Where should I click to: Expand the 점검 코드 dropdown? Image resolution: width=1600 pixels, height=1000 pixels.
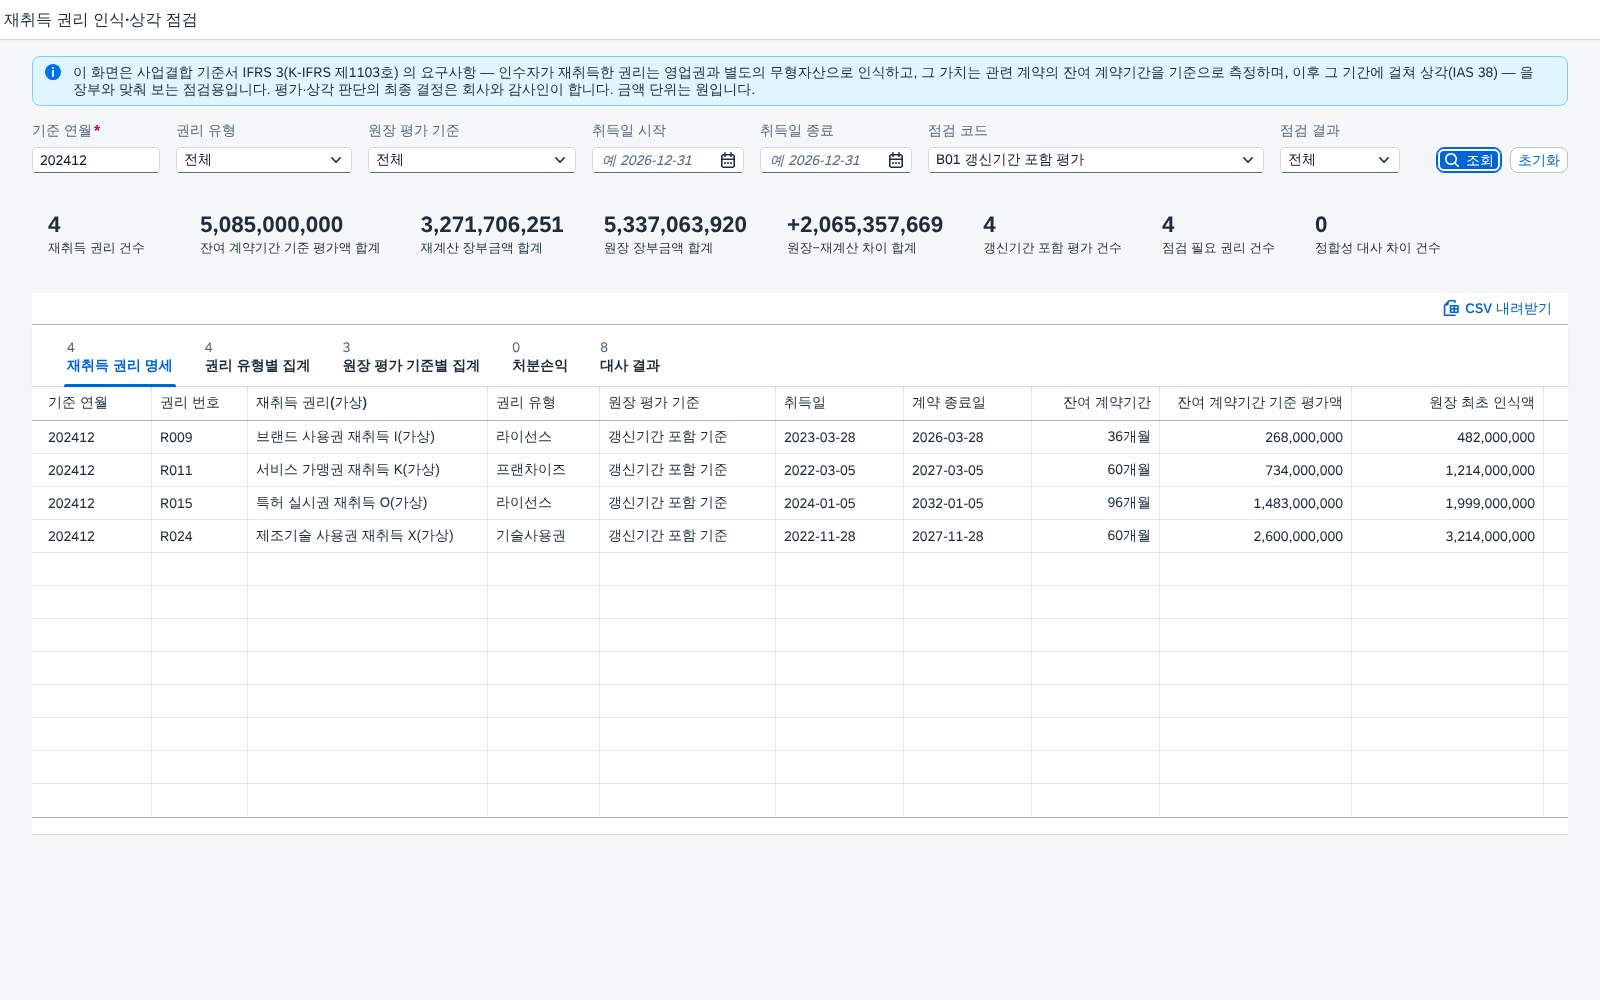(x=1096, y=160)
